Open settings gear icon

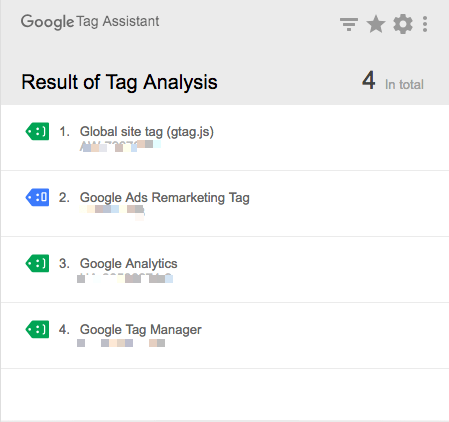pyautogui.click(x=403, y=24)
